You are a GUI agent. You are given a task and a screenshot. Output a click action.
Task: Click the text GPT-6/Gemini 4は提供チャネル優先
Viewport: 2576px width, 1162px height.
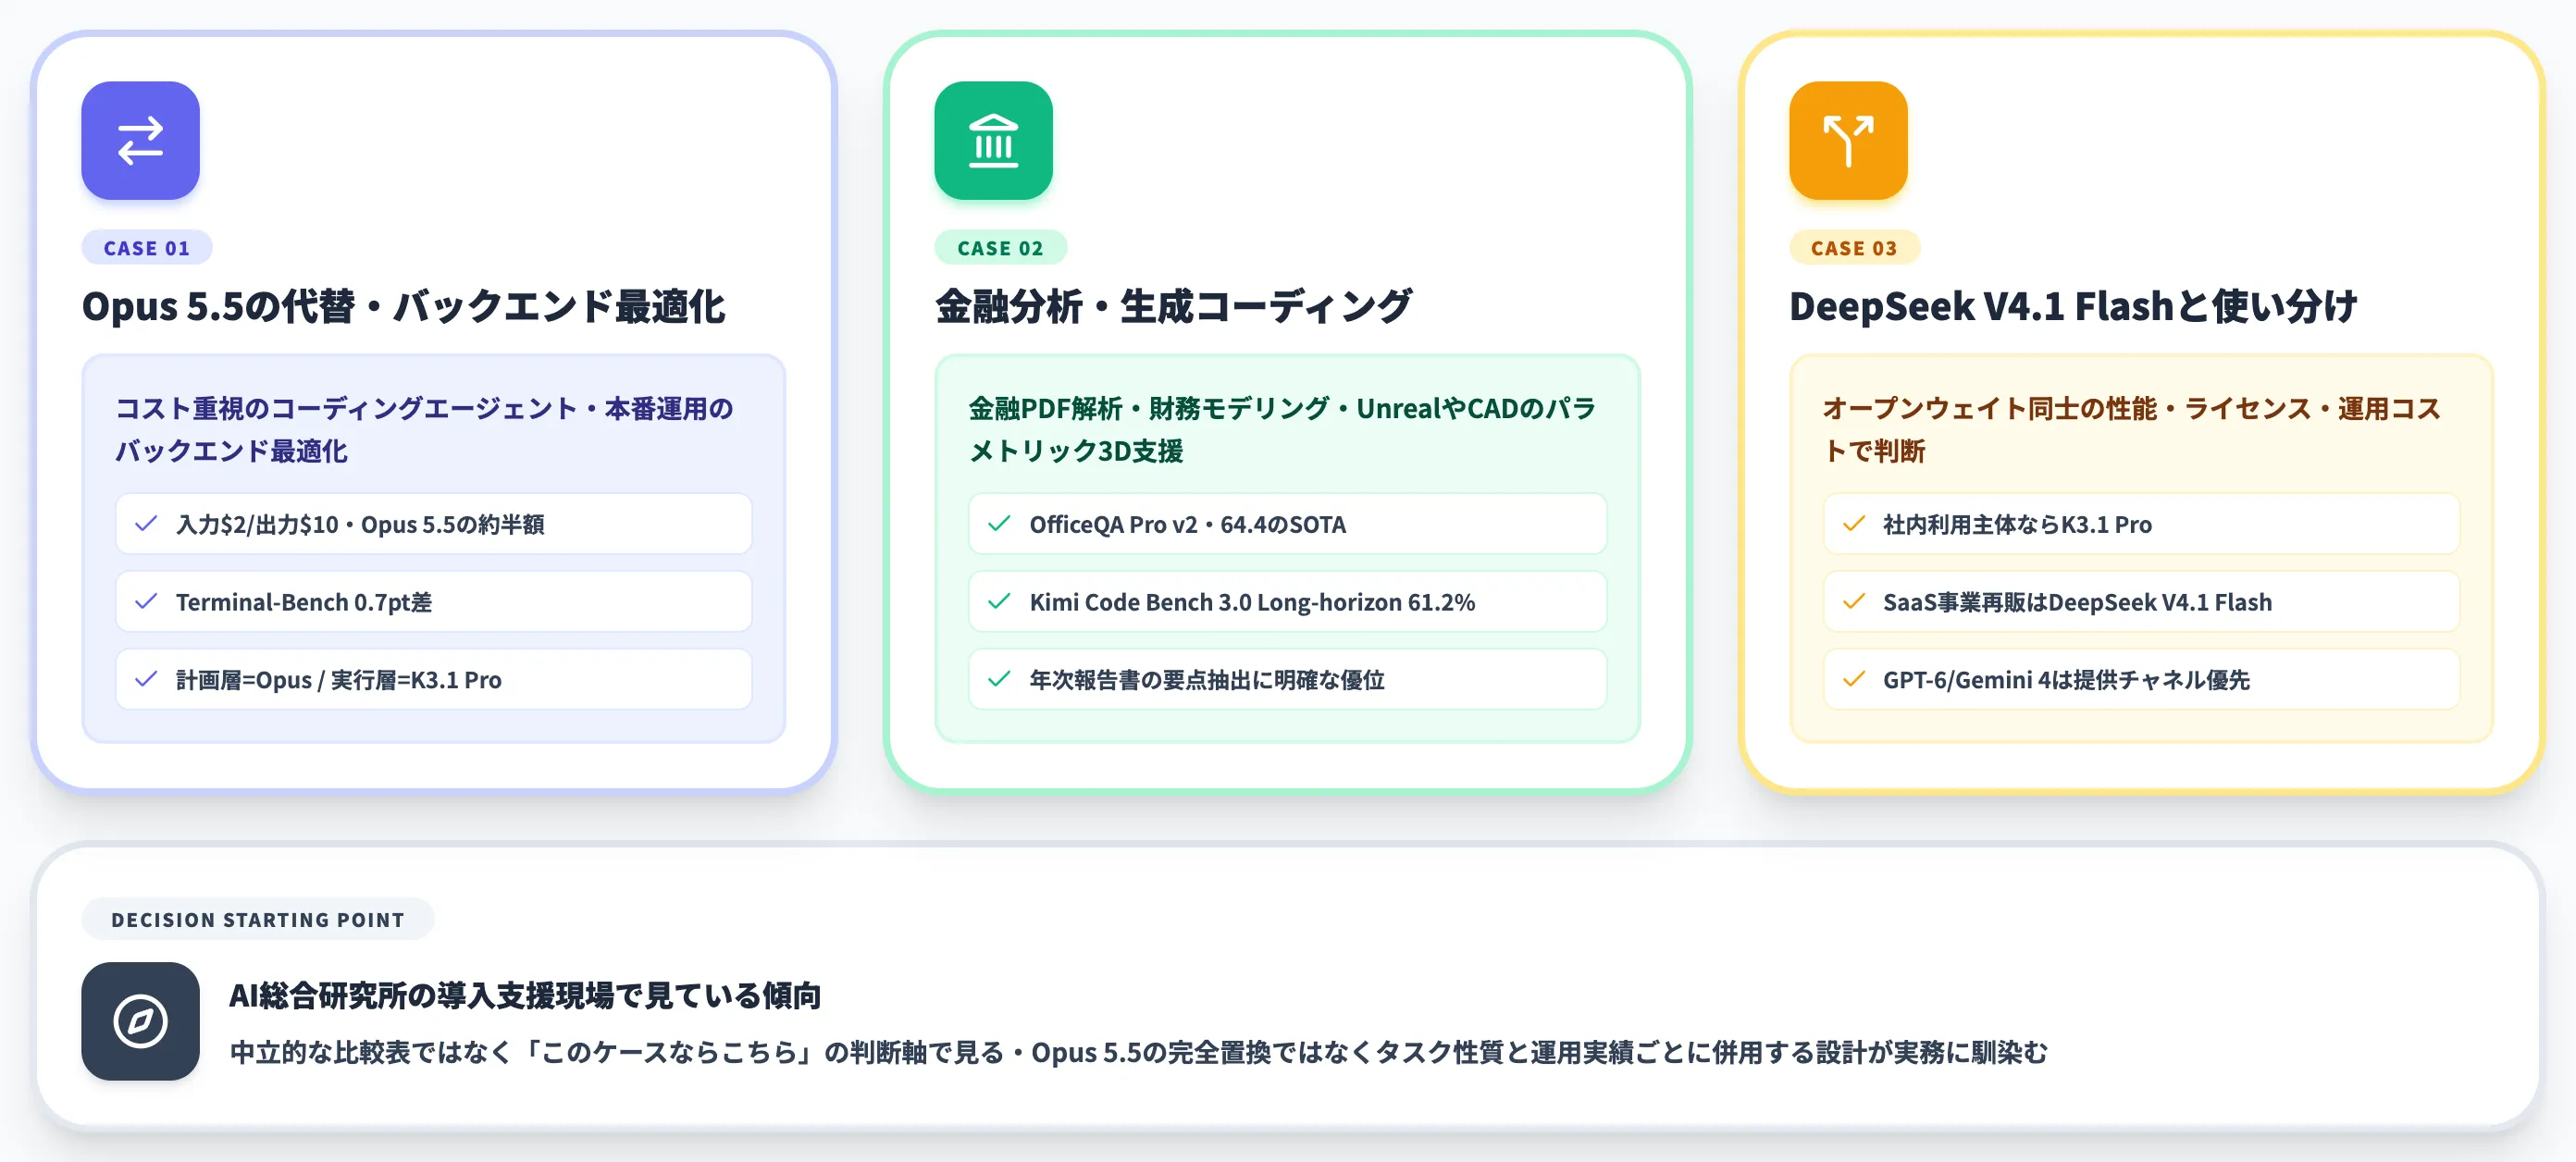(x=2066, y=680)
